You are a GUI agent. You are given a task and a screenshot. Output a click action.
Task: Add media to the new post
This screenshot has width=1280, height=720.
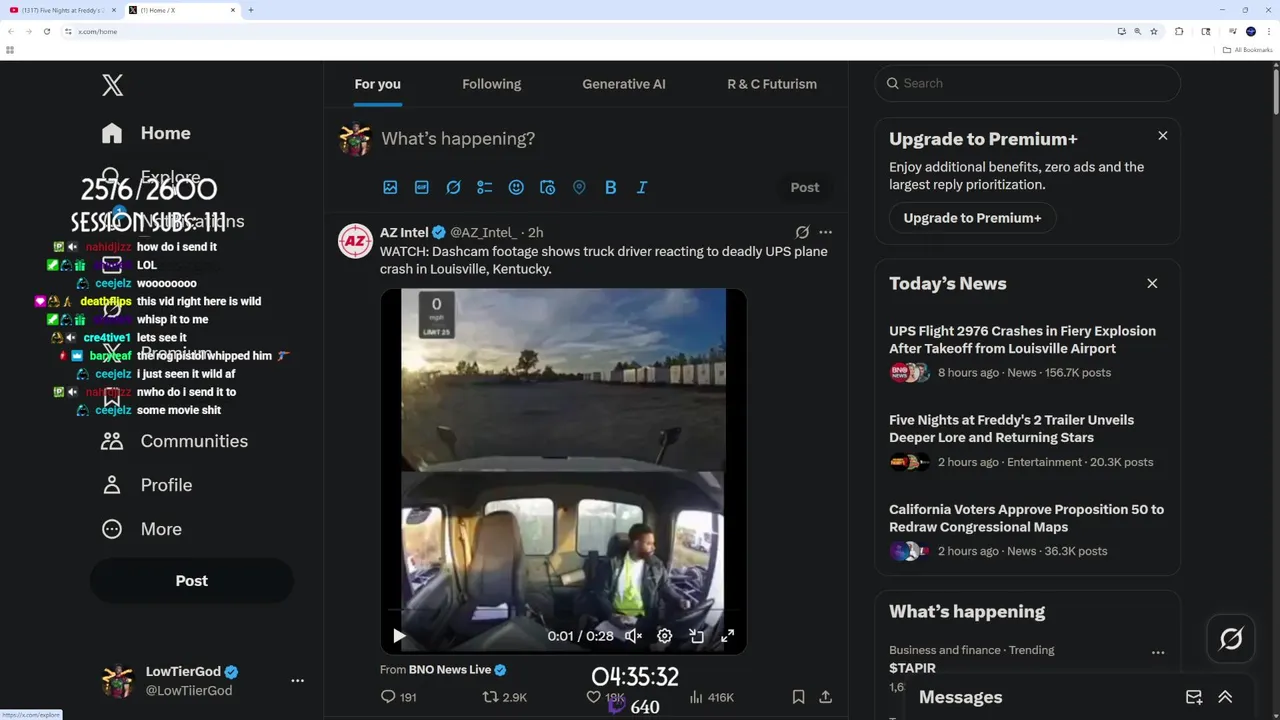[x=390, y=187]
